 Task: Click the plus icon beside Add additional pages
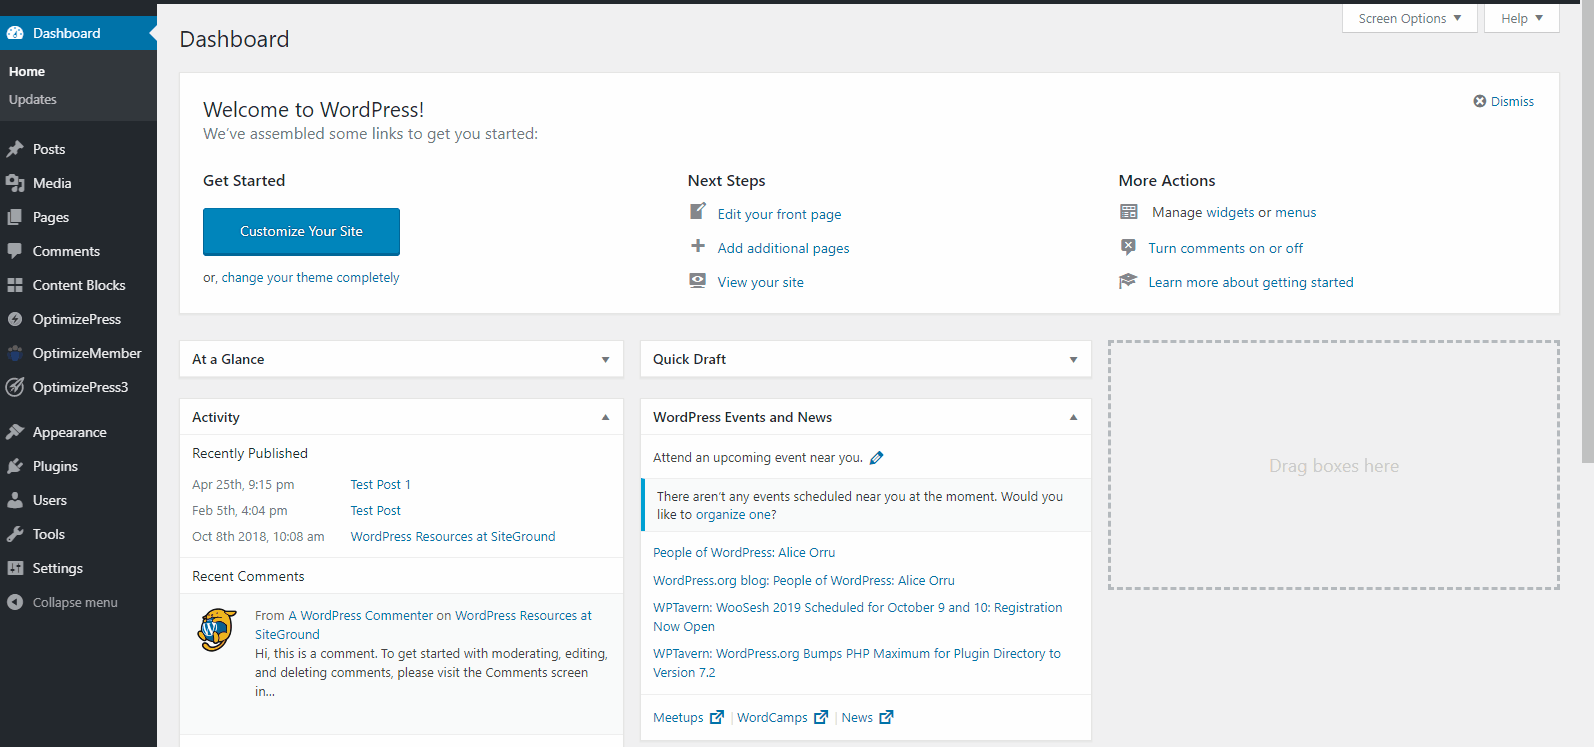click(698, 246)
